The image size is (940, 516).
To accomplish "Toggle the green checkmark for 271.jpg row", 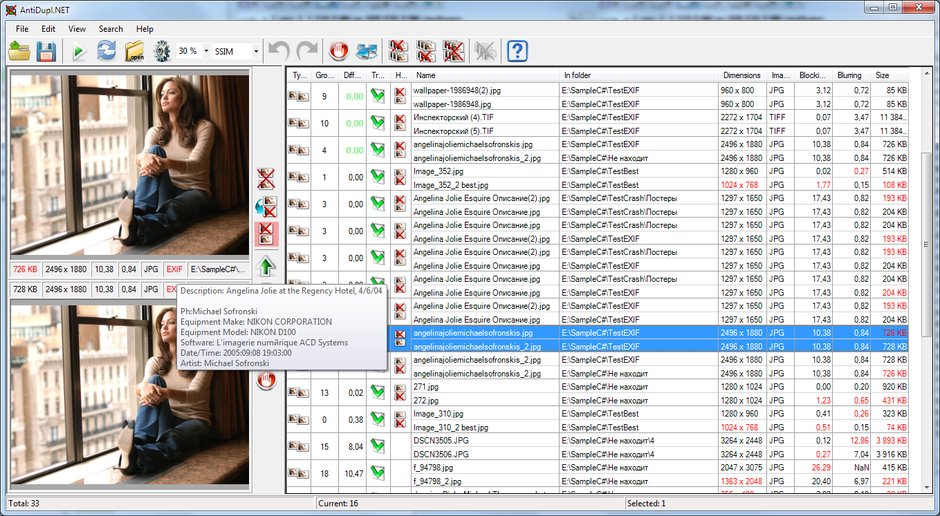I will (378, 393).
